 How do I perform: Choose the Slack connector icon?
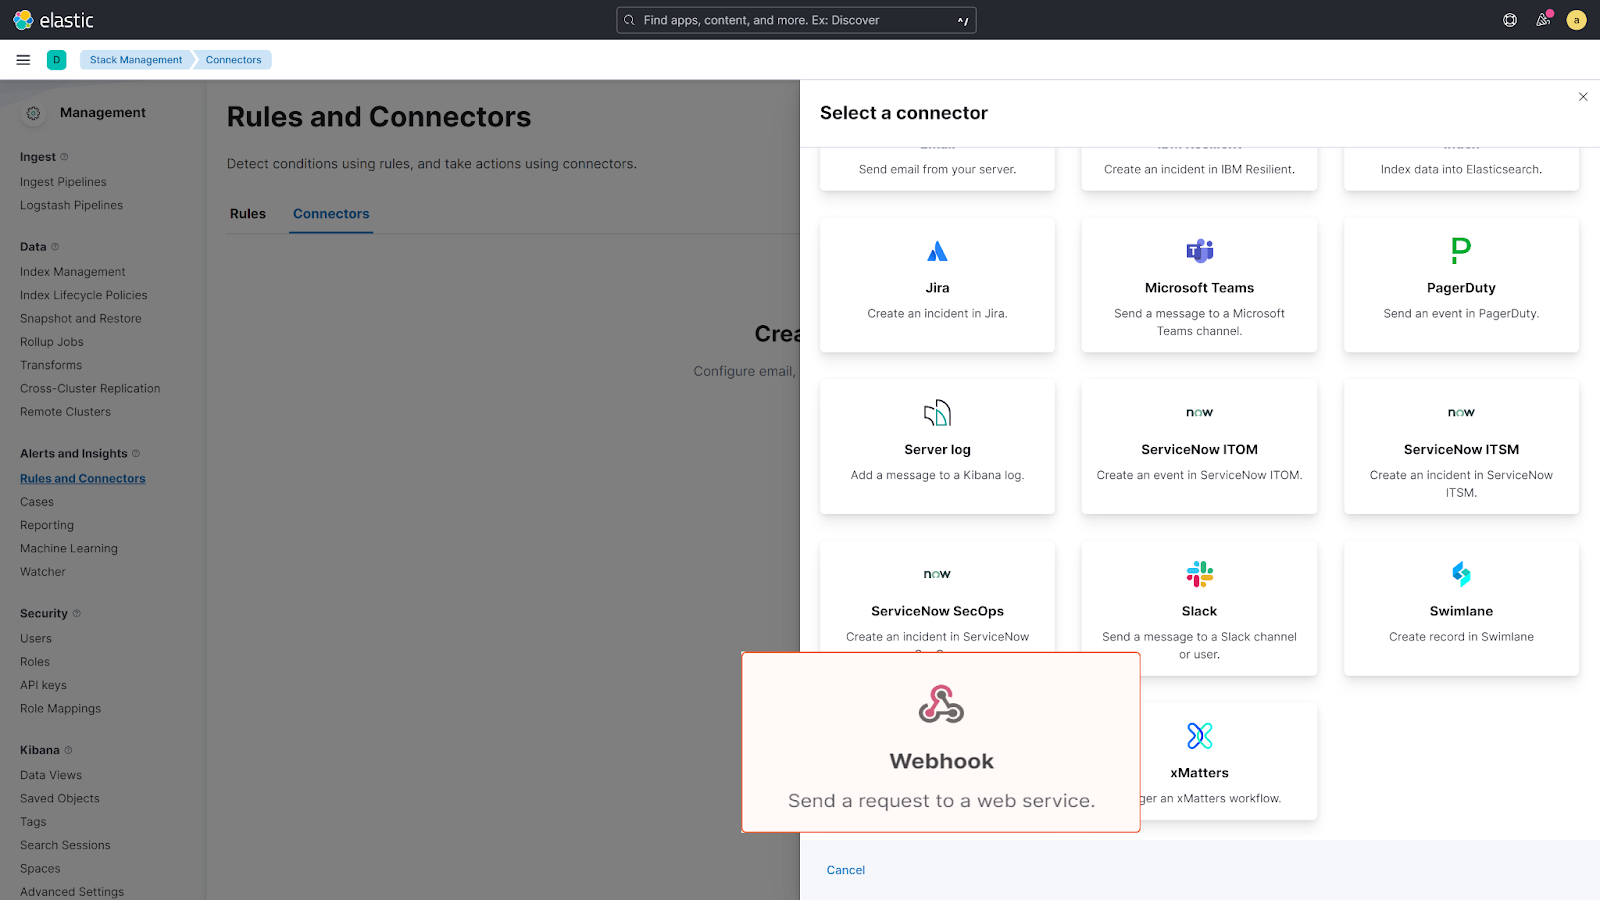[1199, 574]
